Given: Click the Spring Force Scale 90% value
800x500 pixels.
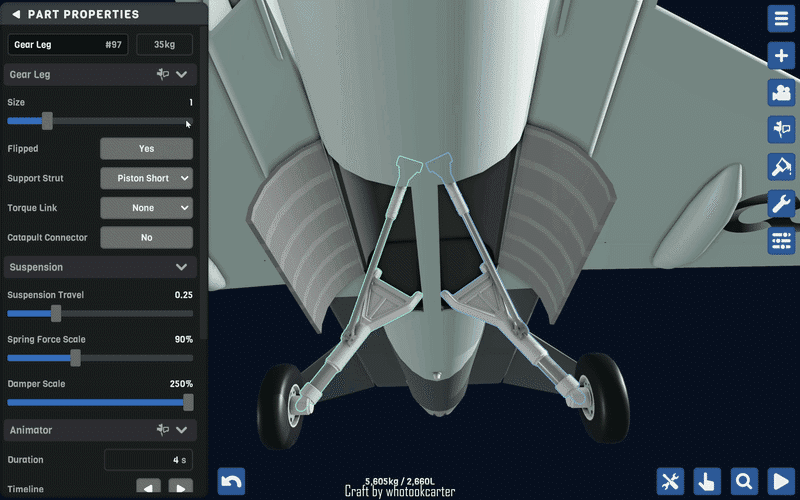Looking at the screenshot, I should coord(184,339).
